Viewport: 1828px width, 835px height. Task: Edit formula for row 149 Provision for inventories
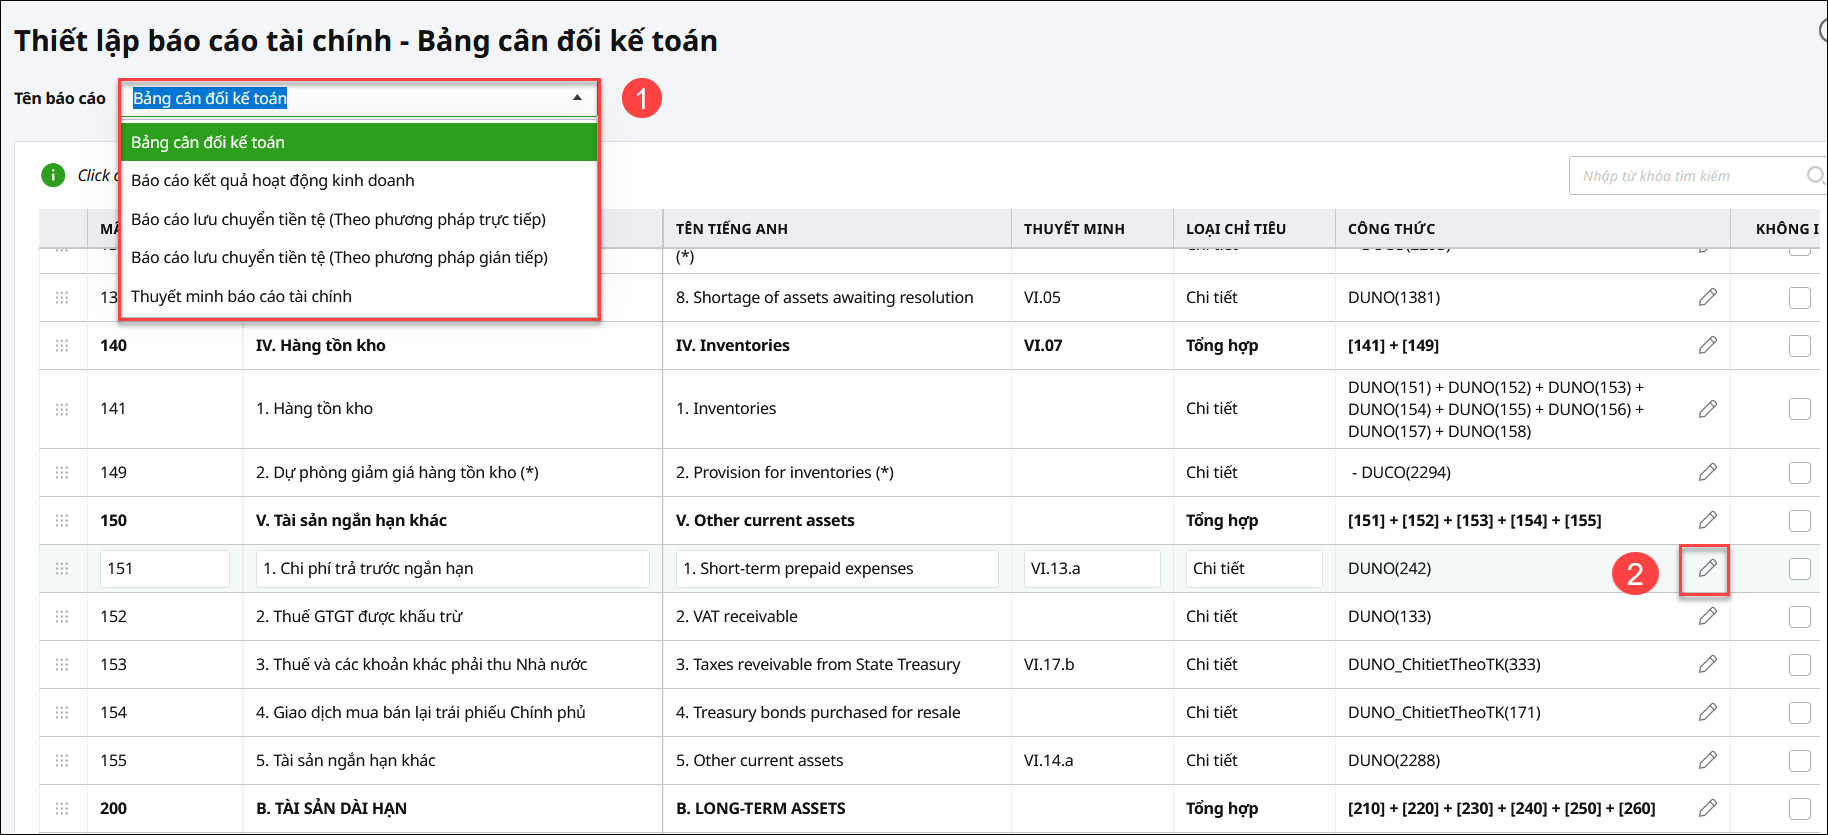click(x=1707, y=472)
